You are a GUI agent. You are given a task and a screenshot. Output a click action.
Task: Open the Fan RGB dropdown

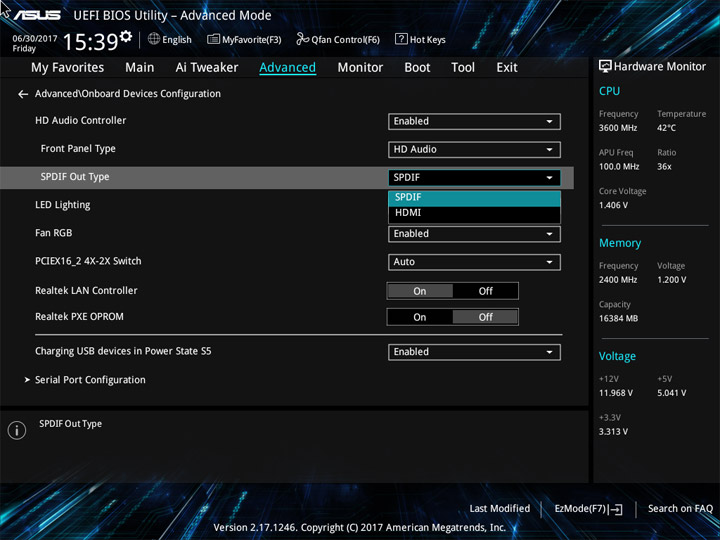[474, 234]
